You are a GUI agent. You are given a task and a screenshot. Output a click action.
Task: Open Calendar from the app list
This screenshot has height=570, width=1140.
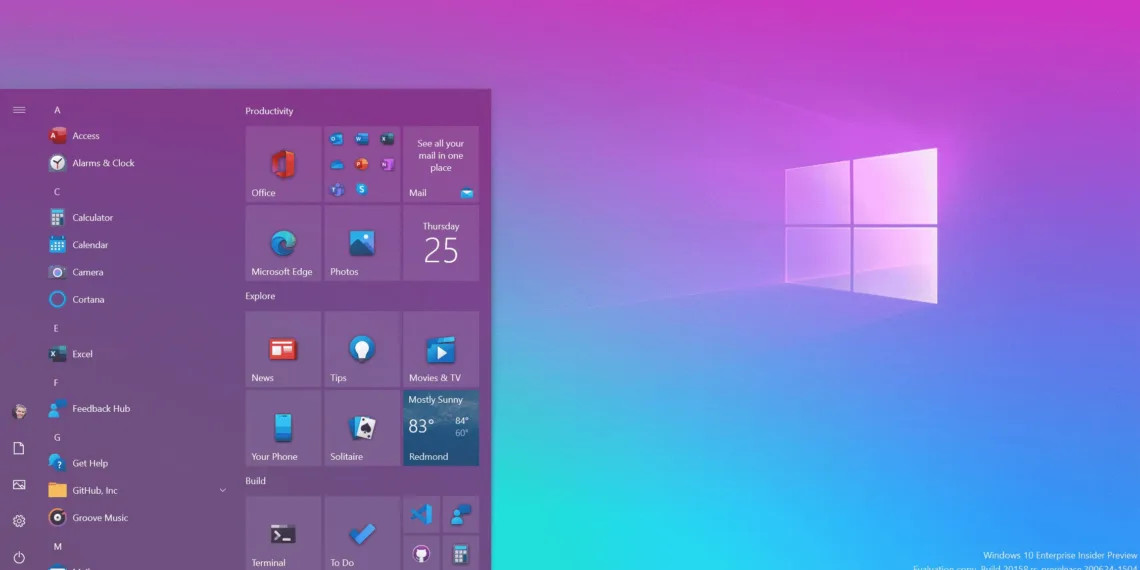click(138, 245)
